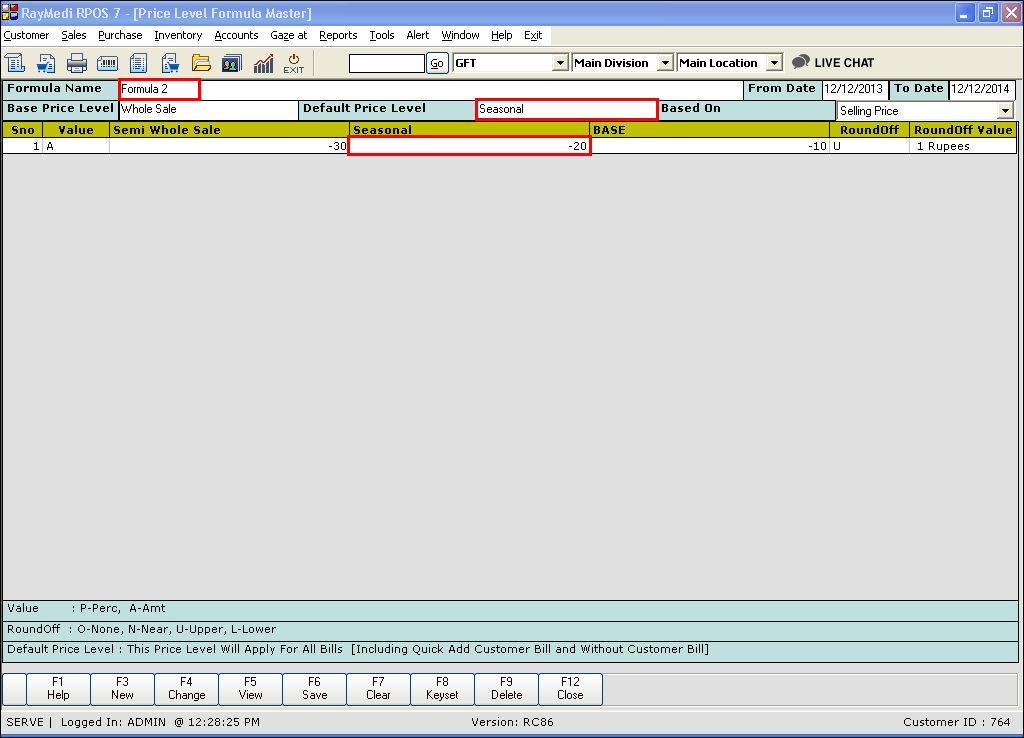1024x738 pixels.
Task: Open the bar chart graph icon
Action: point(263,63)
